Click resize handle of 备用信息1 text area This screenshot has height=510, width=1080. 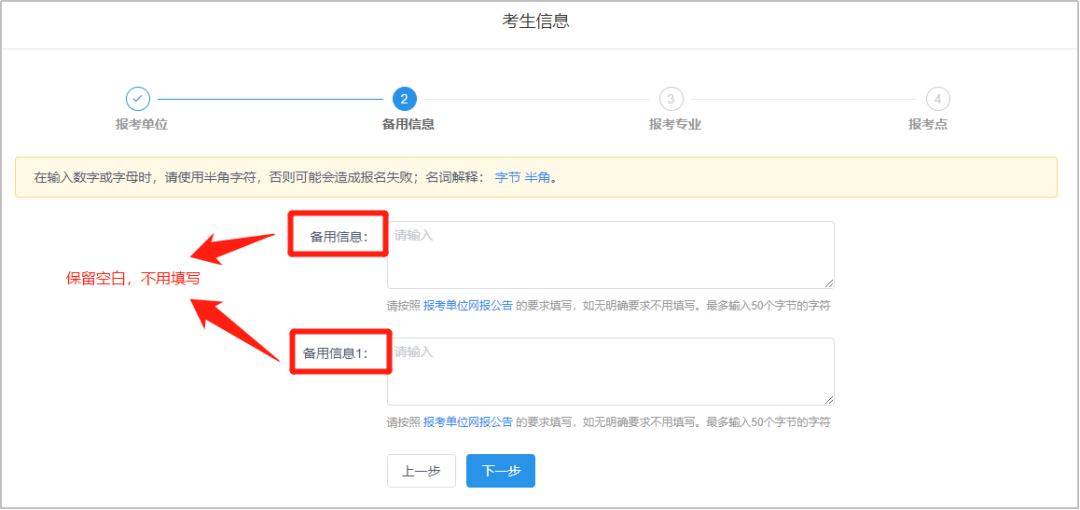click(829, 400)
